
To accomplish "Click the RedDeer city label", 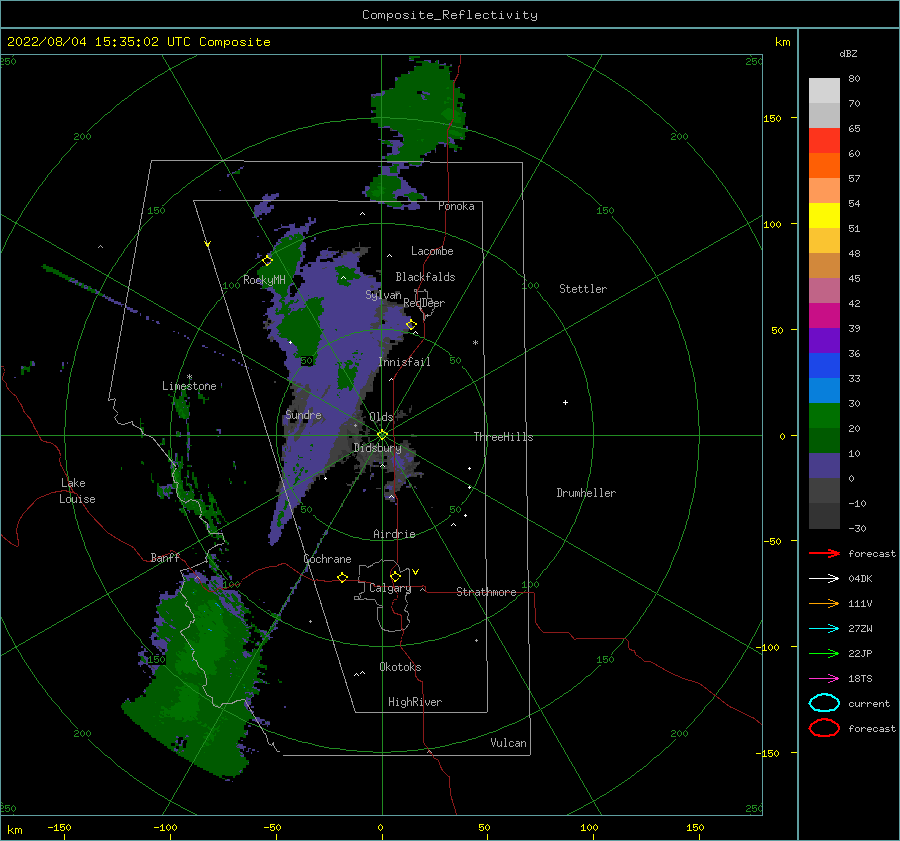I will pyautogui.click(x=424, y=303).
